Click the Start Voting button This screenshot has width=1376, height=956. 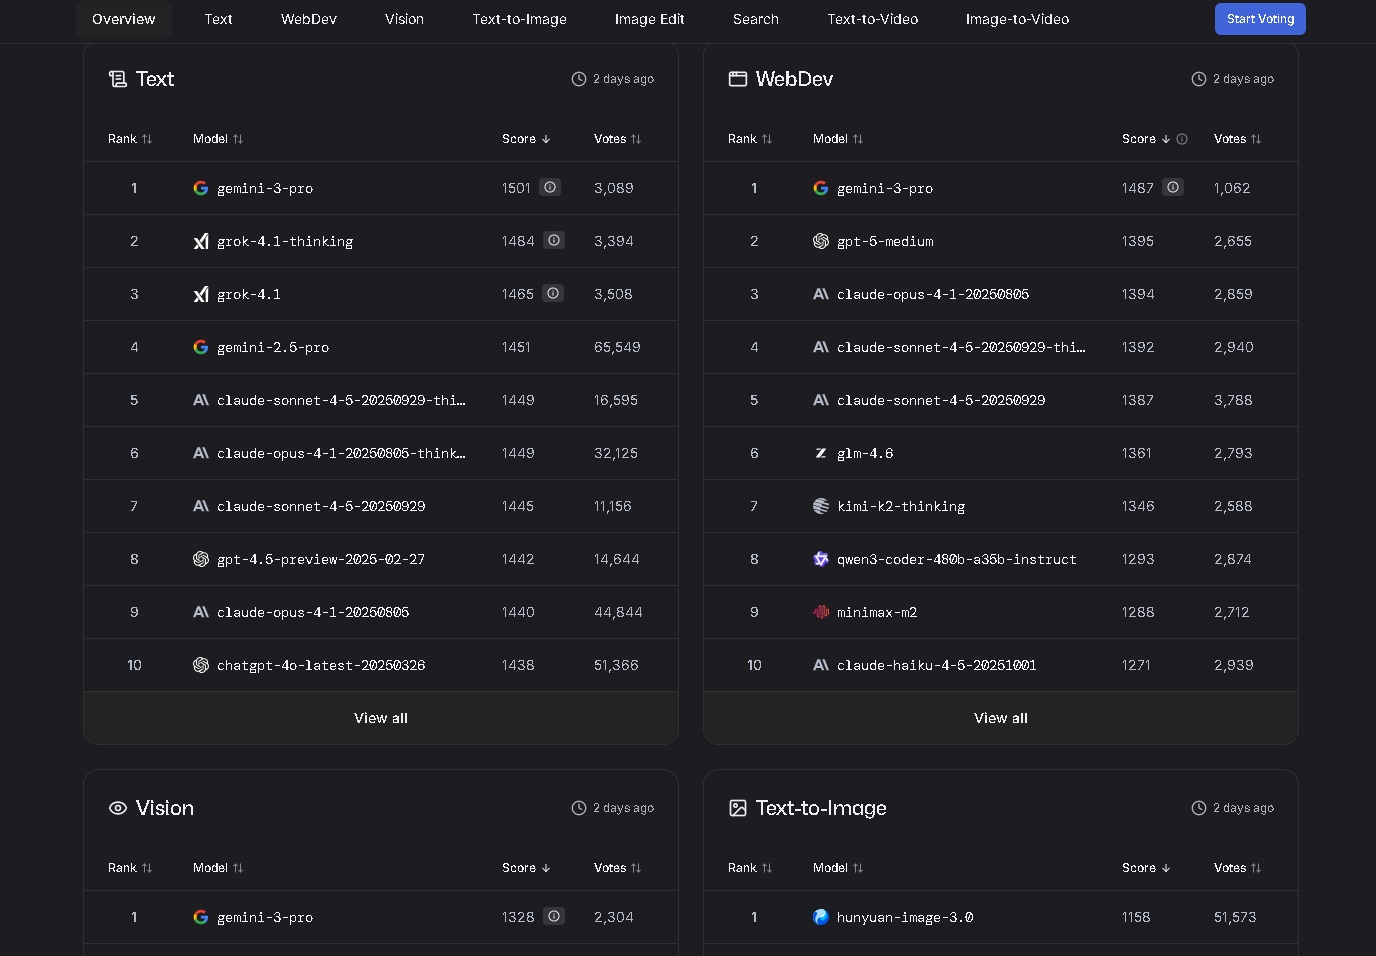pos(1260,19)
